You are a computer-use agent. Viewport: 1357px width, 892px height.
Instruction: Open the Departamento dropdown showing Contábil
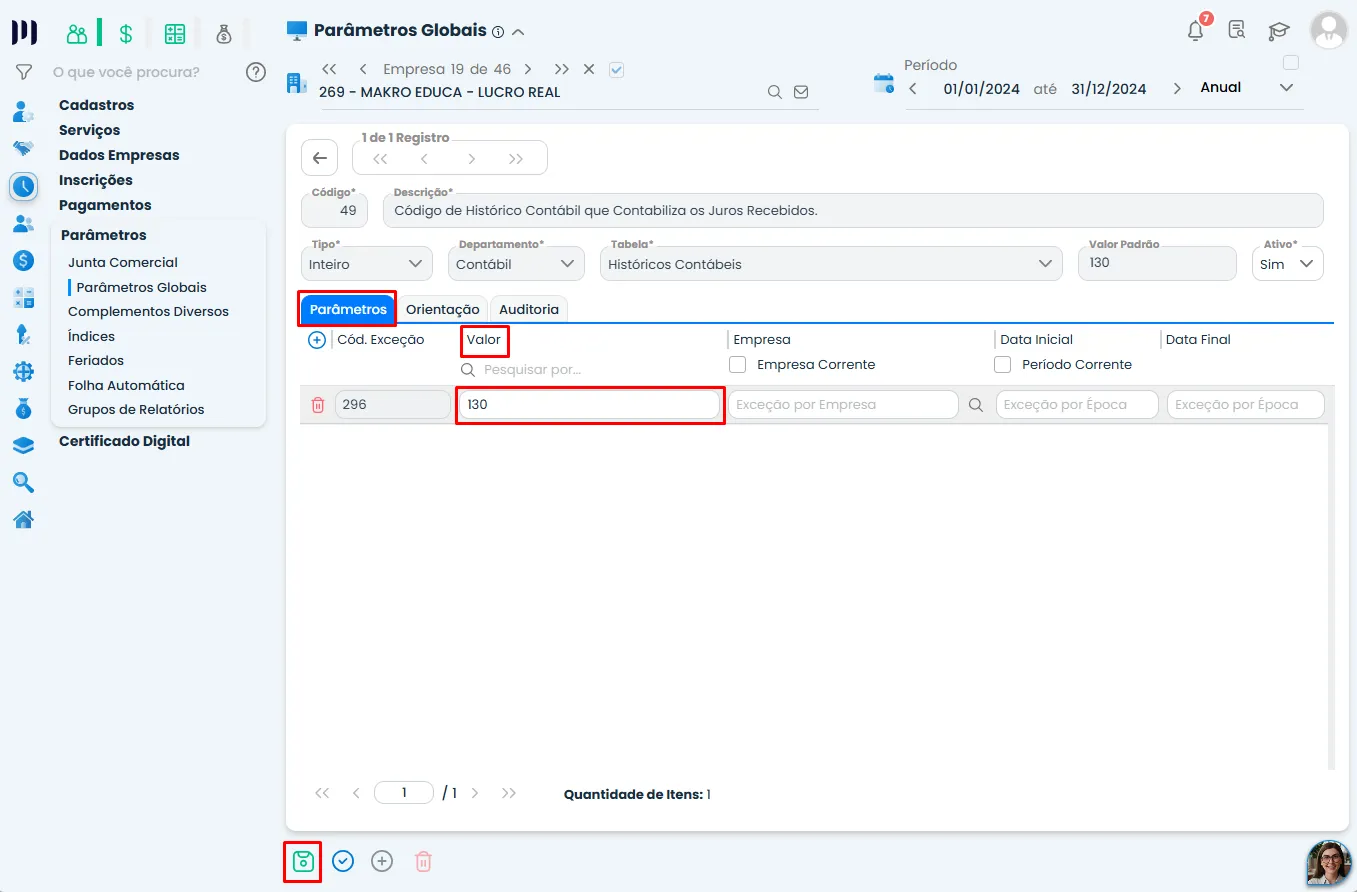(517, 264)
